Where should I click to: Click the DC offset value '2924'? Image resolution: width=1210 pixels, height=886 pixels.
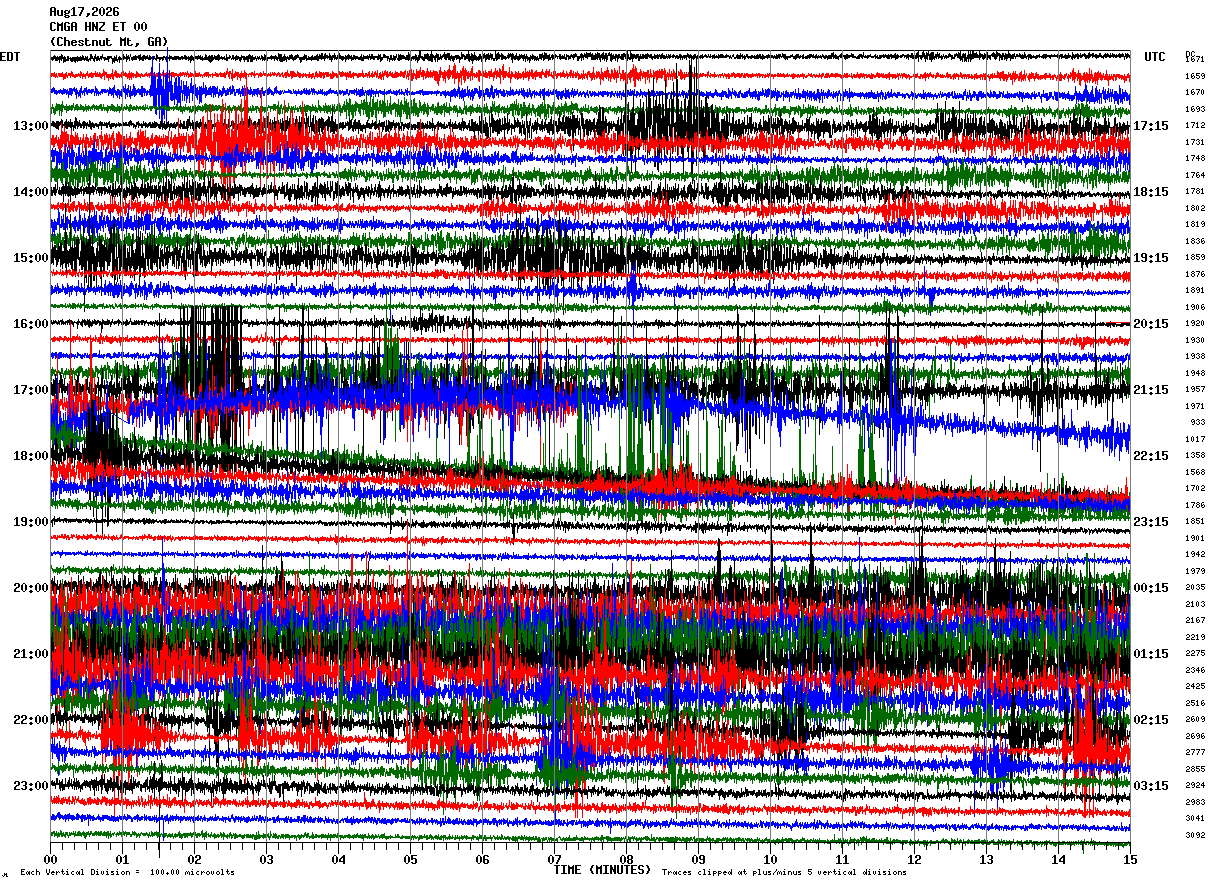click(x=1195, y=785)
